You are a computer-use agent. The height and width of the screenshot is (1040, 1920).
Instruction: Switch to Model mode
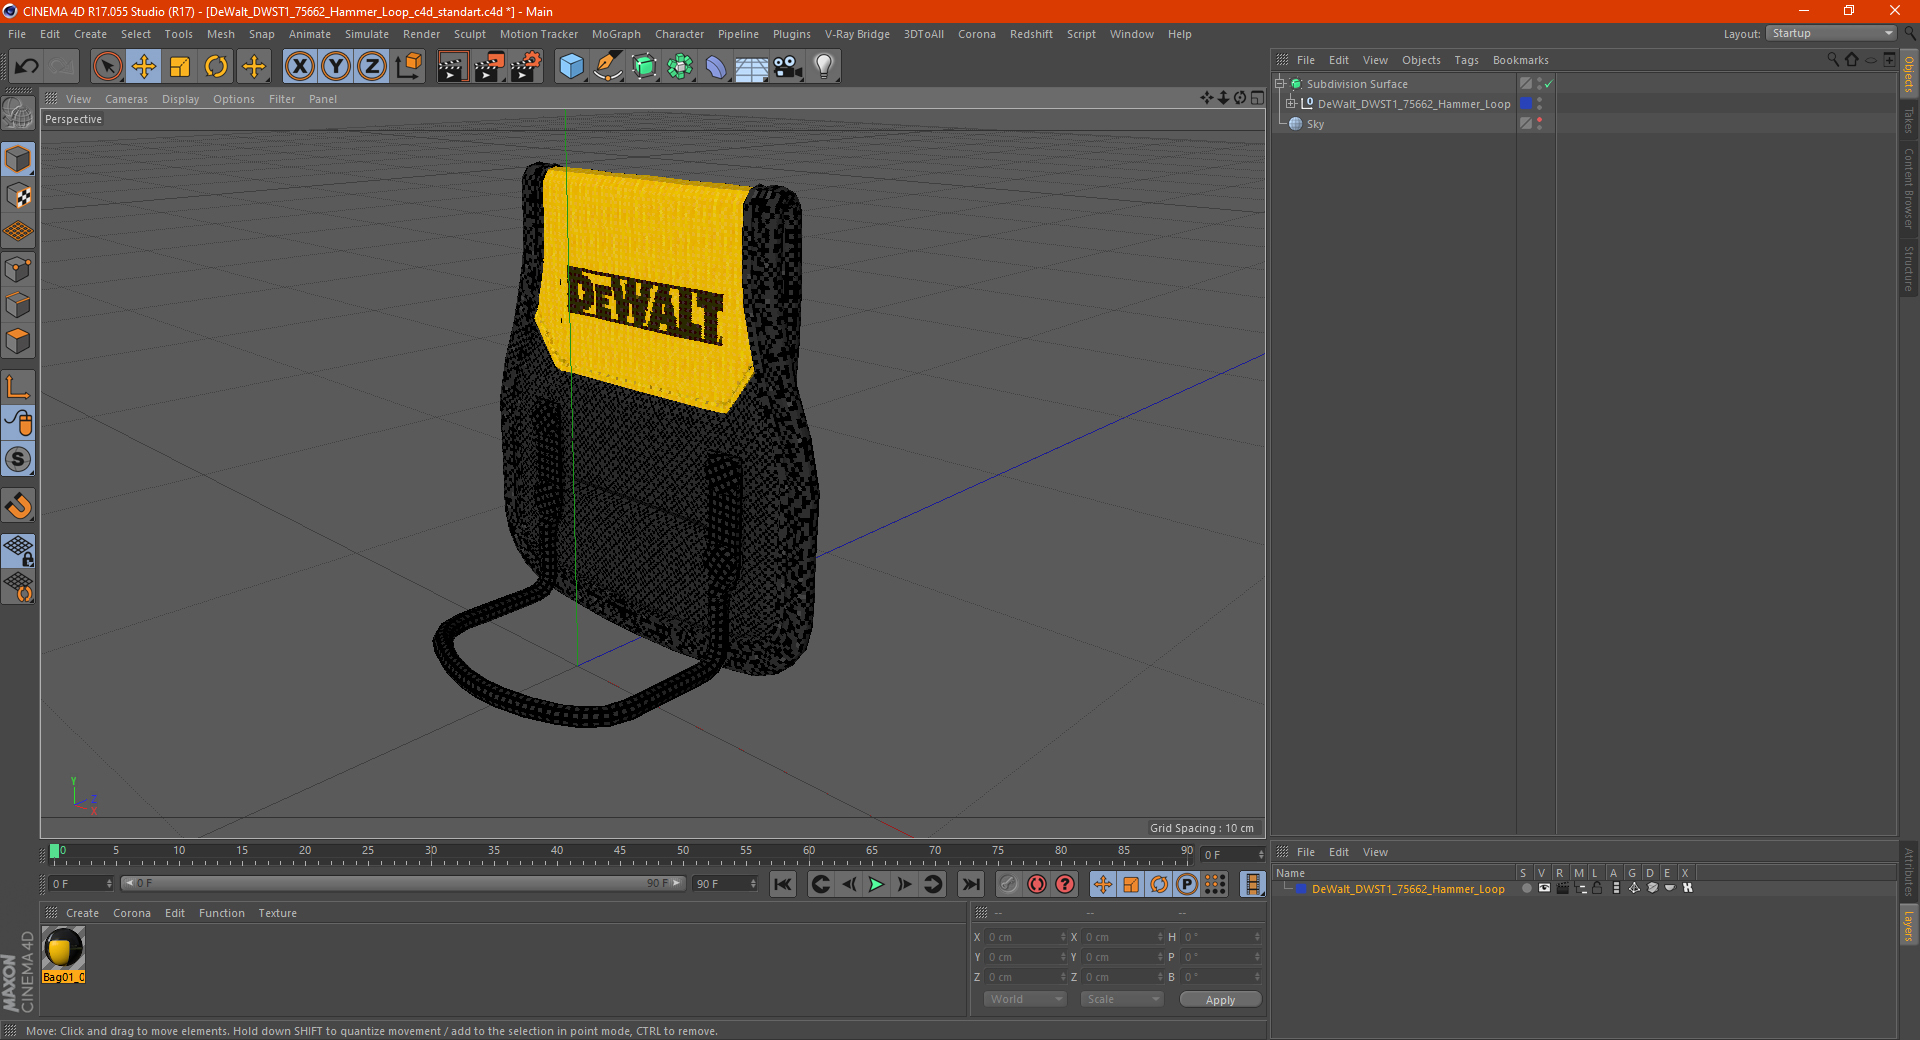pyautogui.click(x=18, y=159)
